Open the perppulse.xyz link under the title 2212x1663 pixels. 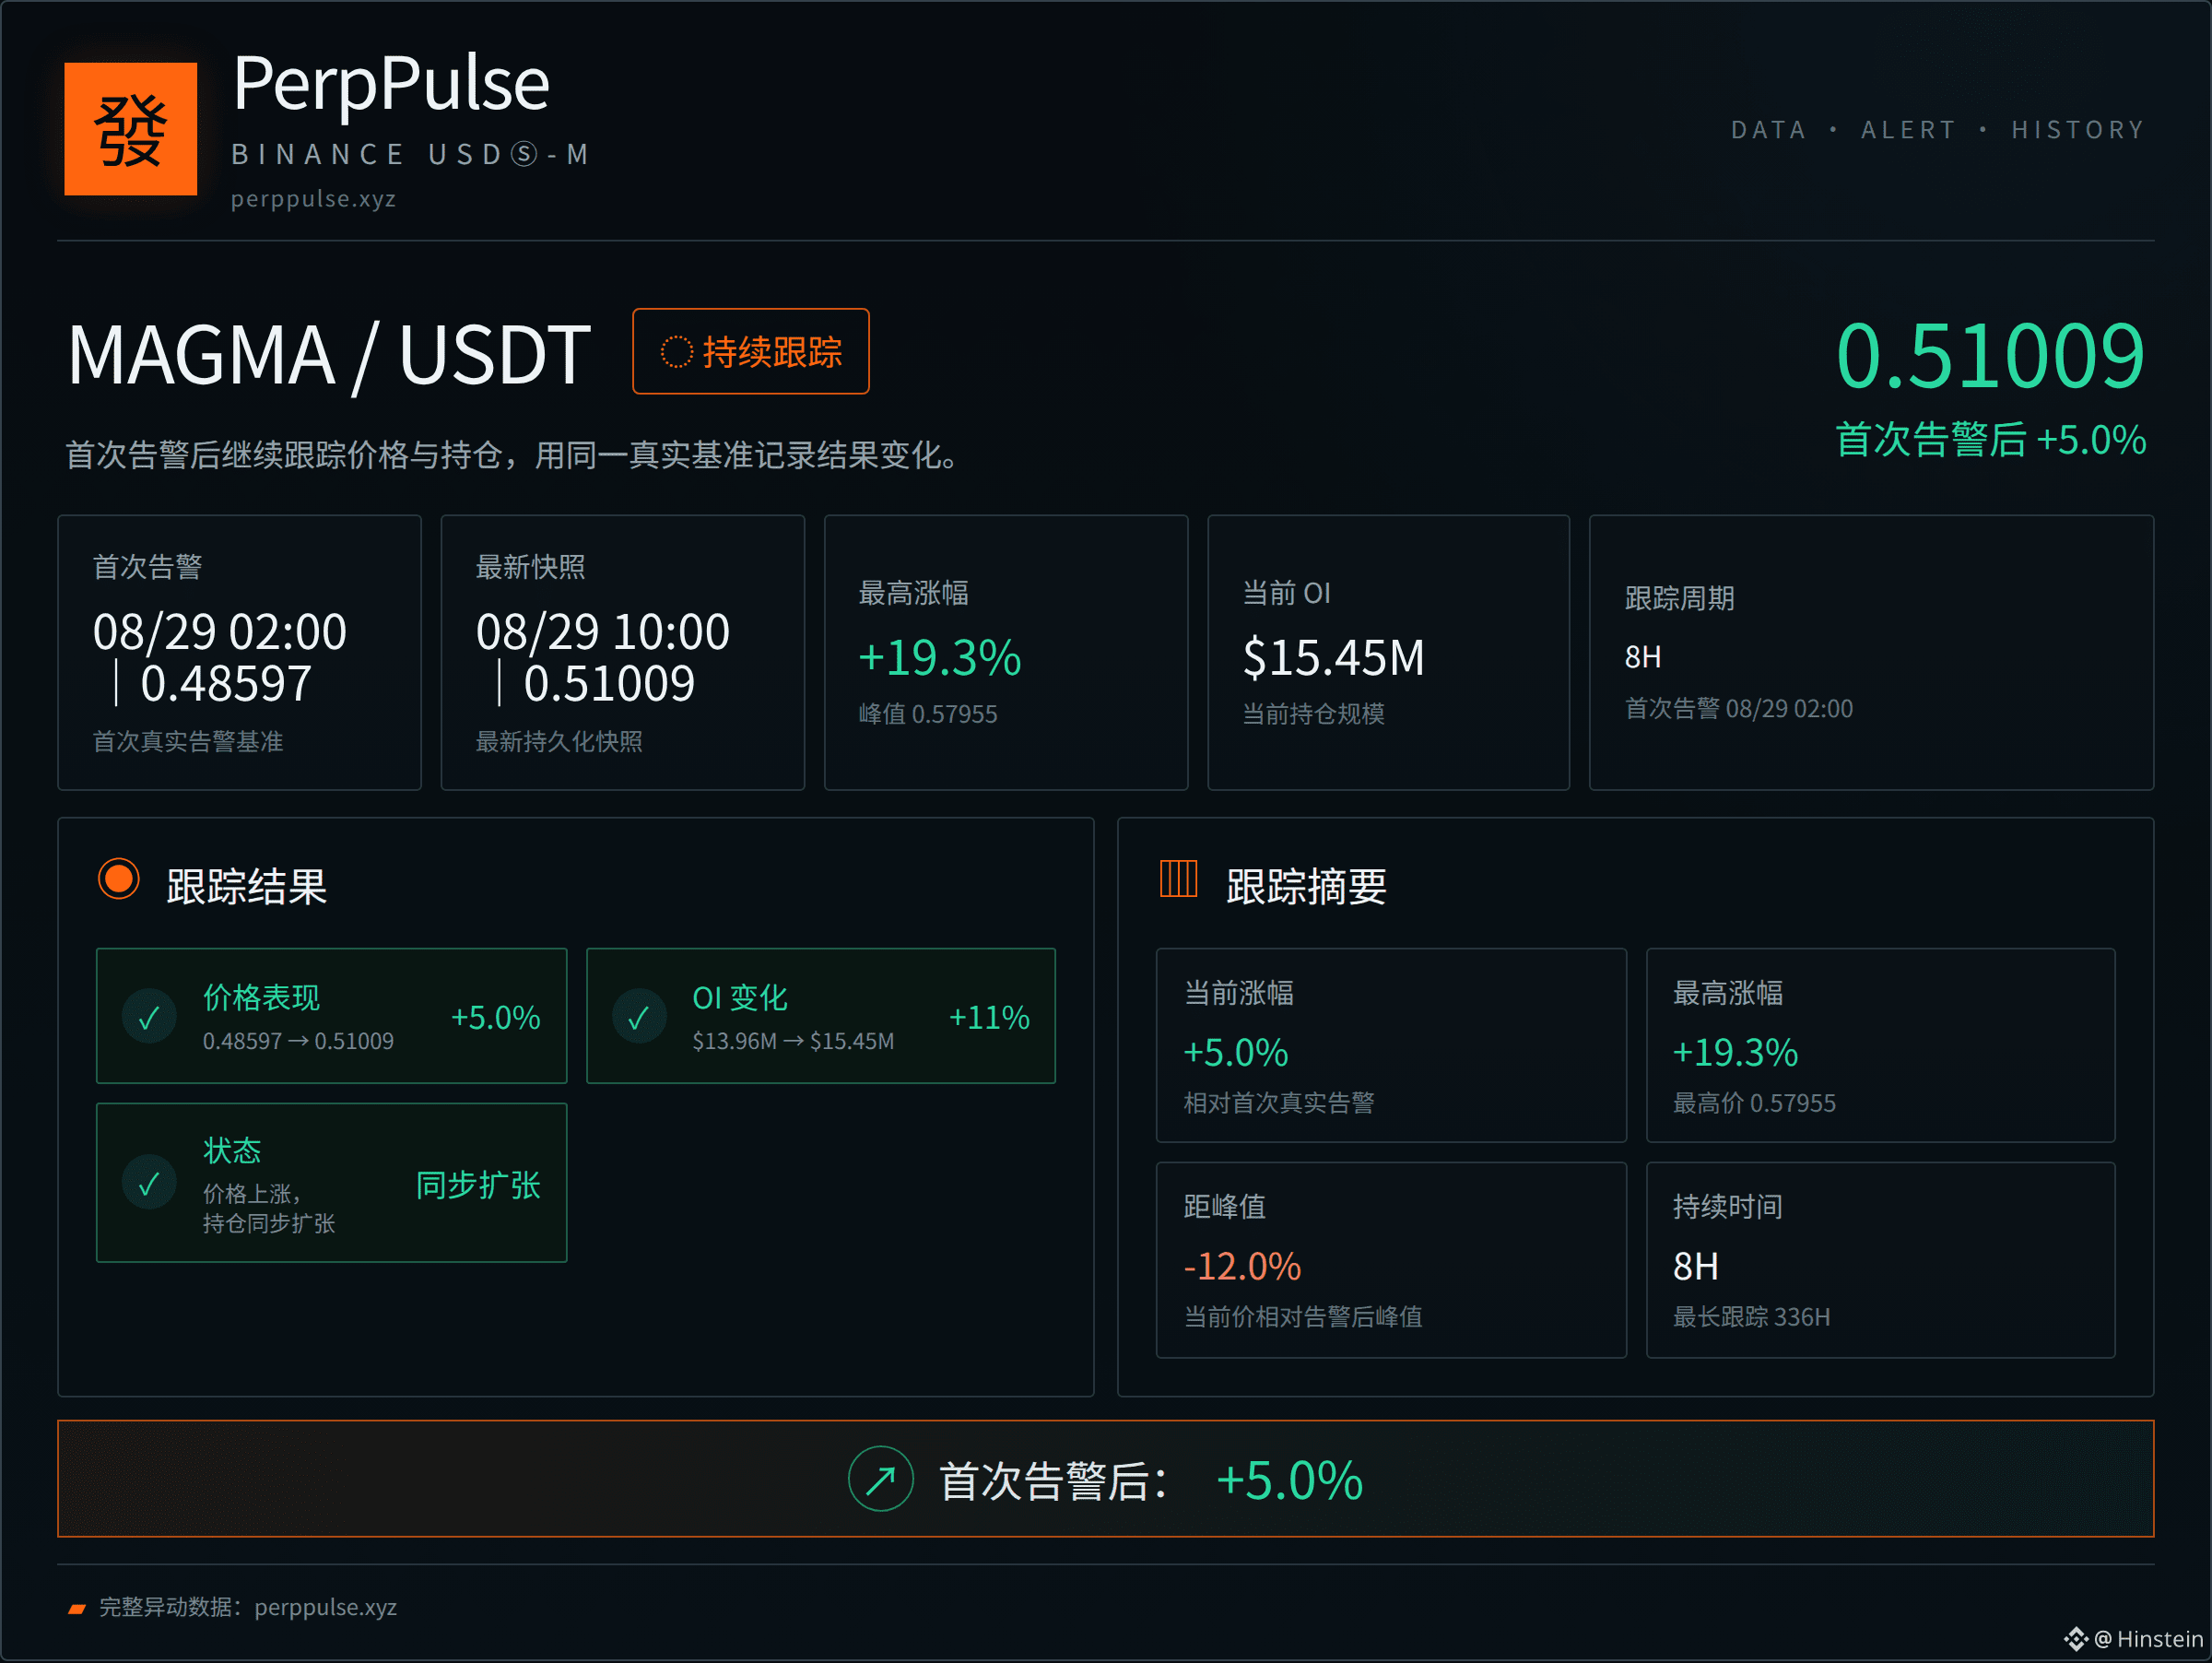coord(314,199)
